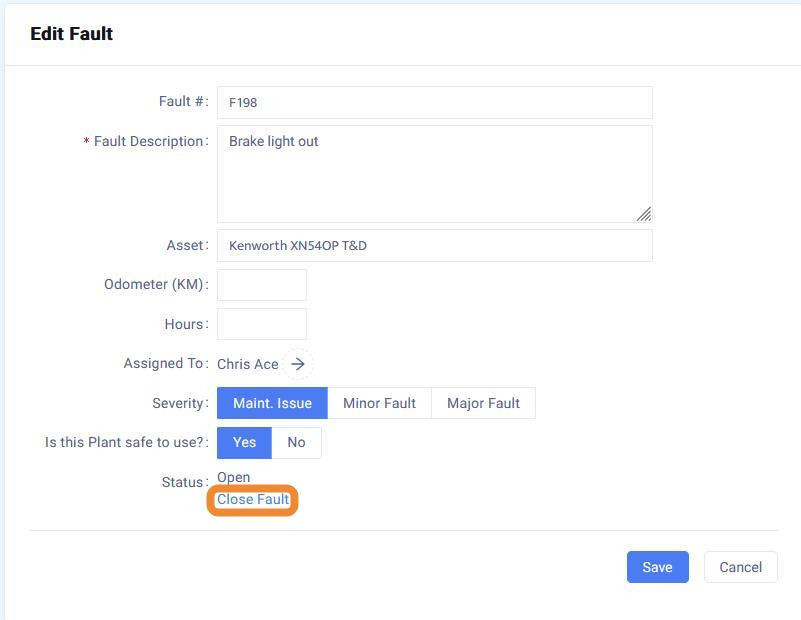The height and width of the screenshot is (620, 801).
Task: Click the Edit Fault dialog heading
Action: click(x=71, y=33)
